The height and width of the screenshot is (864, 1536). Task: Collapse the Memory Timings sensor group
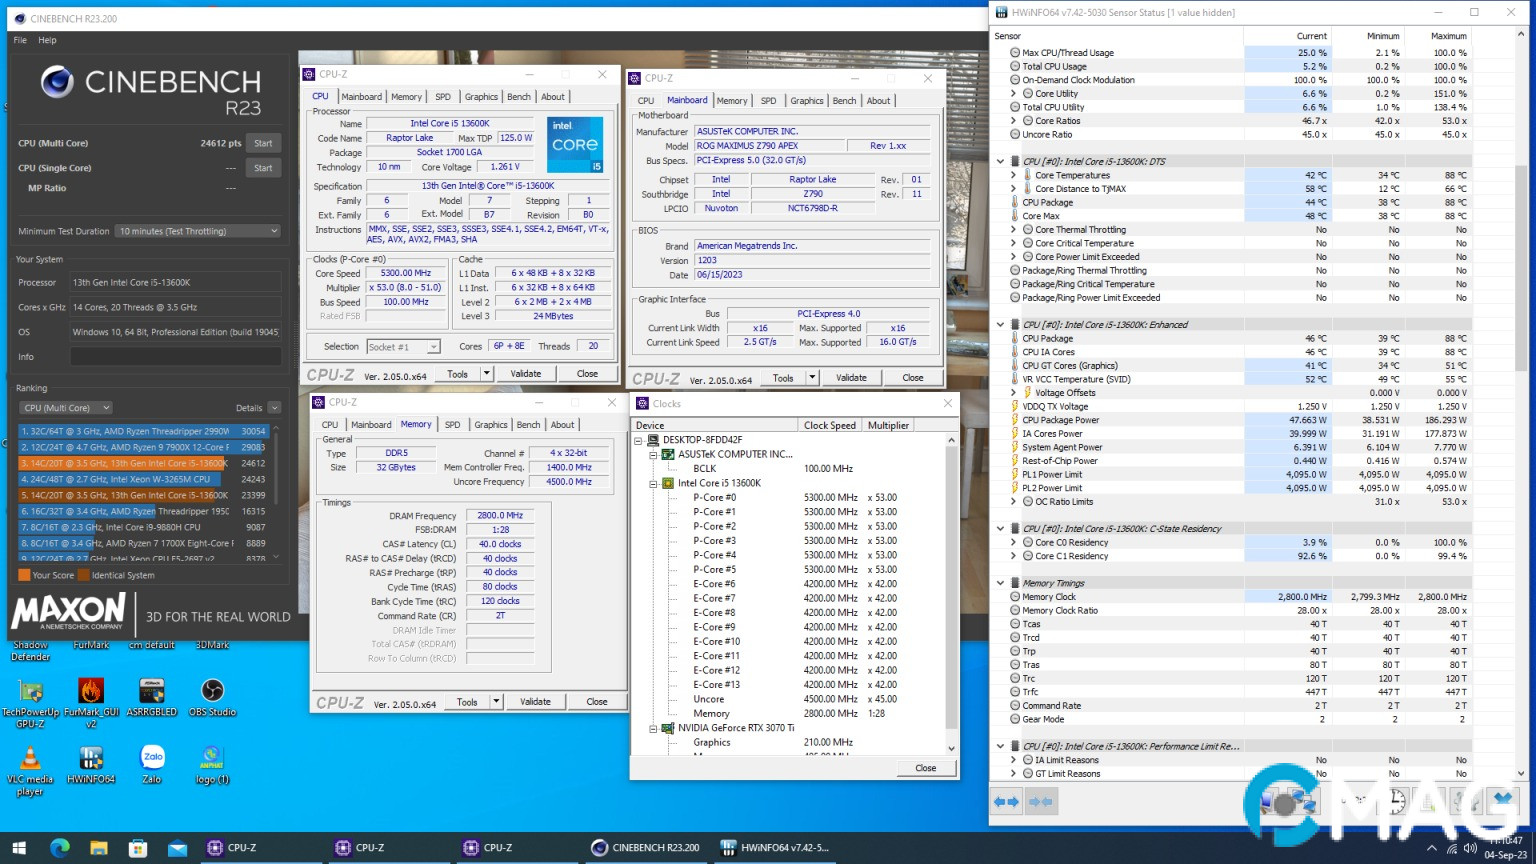pyautogui.click(x=1000, y=583)
